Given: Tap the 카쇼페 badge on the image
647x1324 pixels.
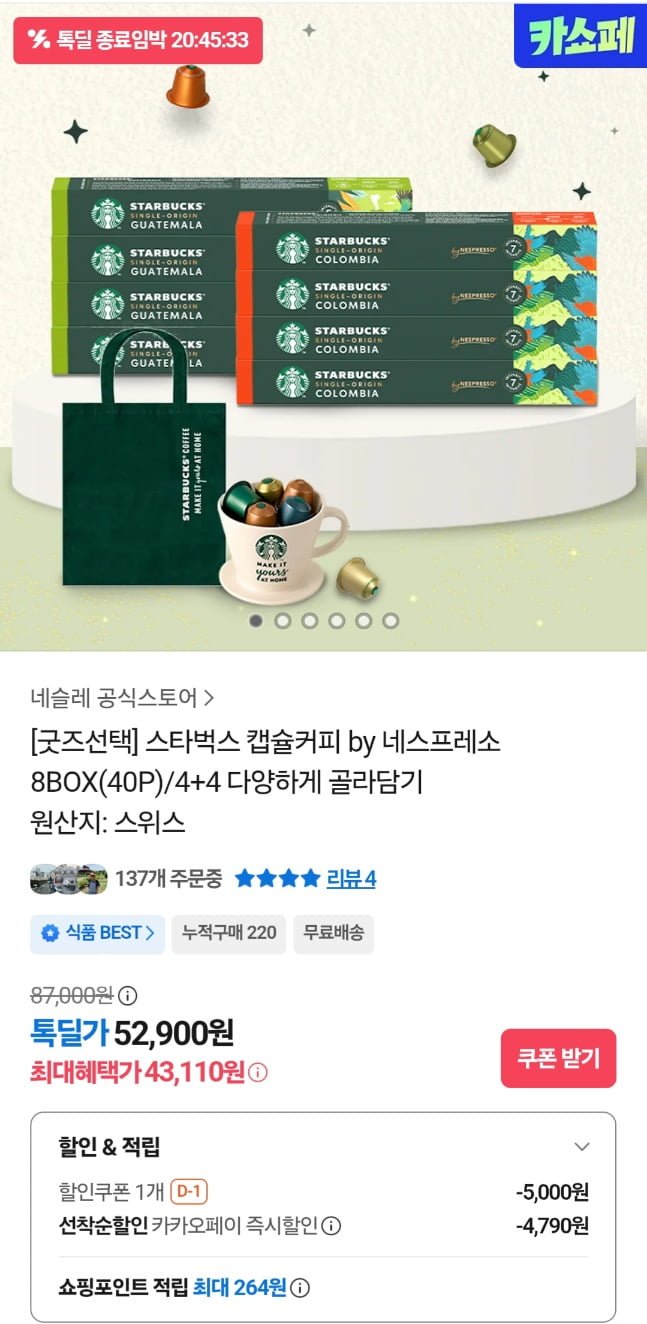Looking at the screenshot, I should 580,36.
